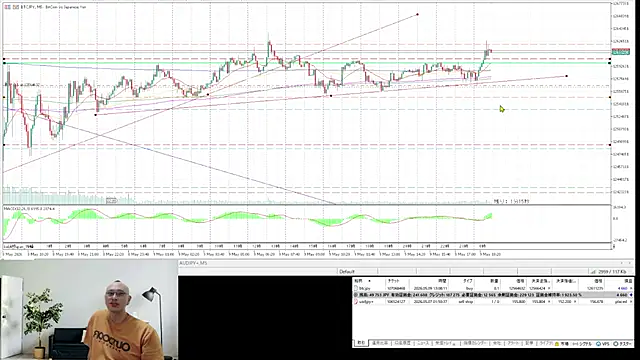Click the MACD indicator label in the subwindow
640x360 pixels.
tap(29, 209)
